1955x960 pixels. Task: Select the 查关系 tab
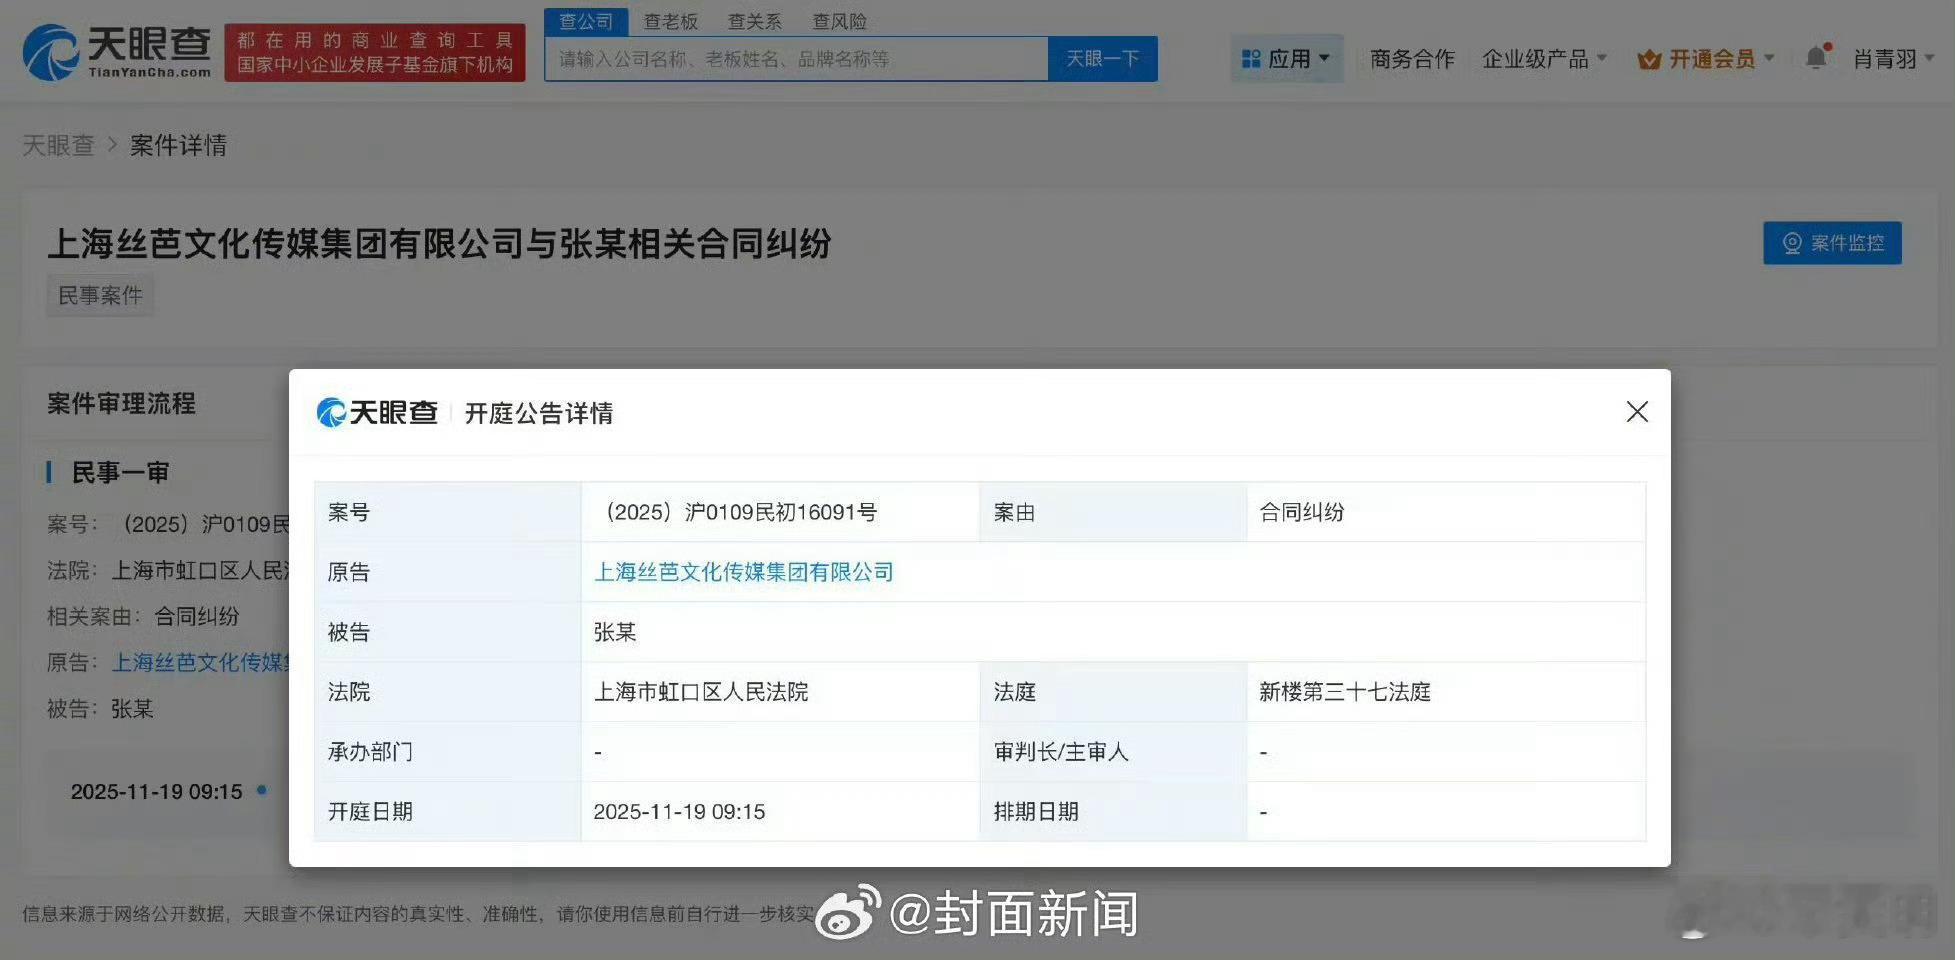[755, 21]
